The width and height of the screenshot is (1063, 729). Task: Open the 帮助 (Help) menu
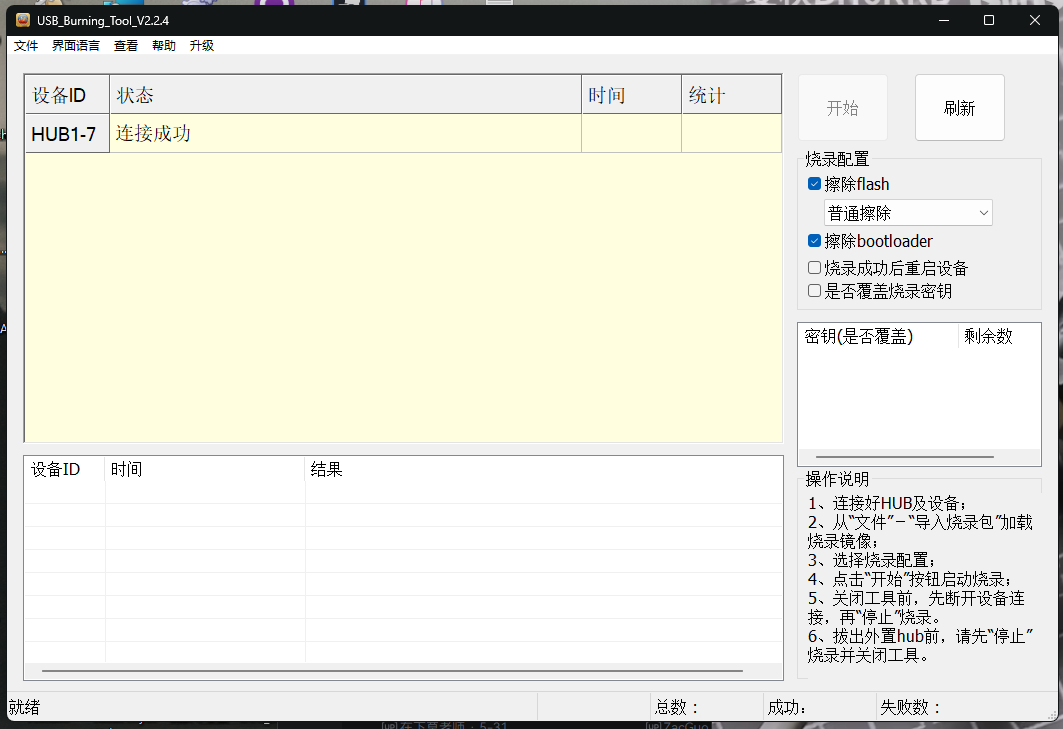[x=163, y=45]
